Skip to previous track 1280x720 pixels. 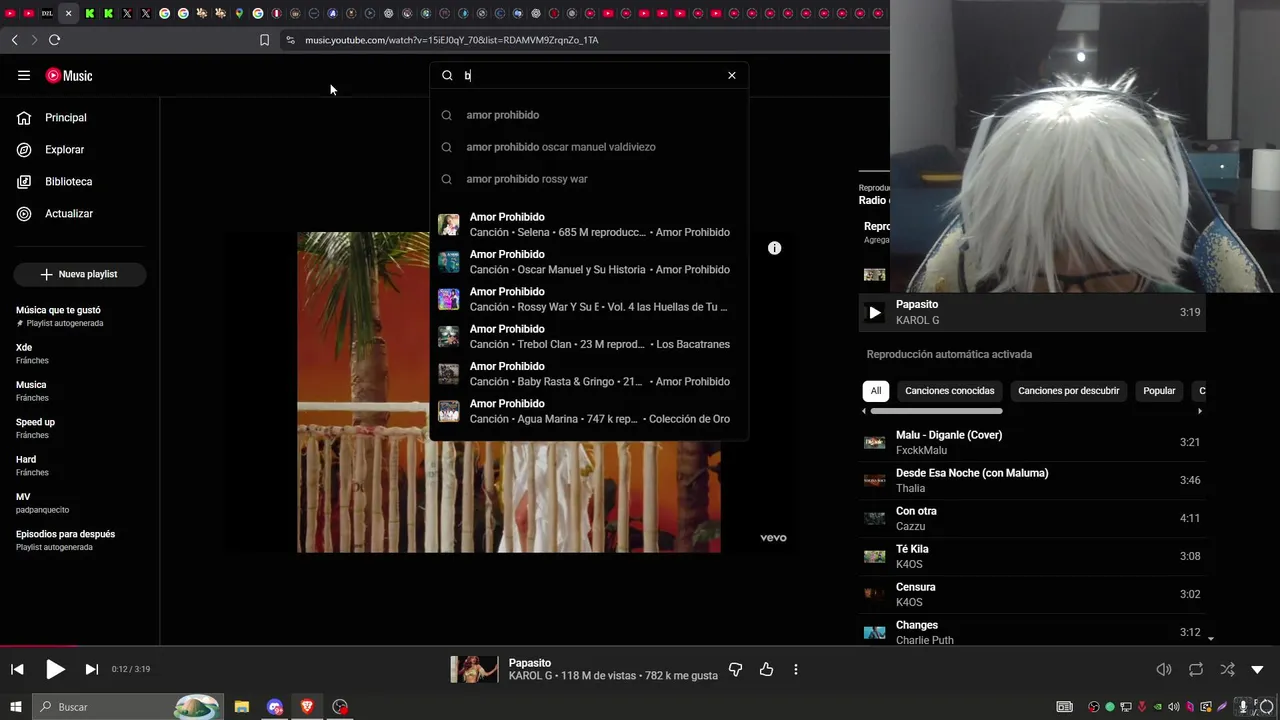(x=17, y=669)
